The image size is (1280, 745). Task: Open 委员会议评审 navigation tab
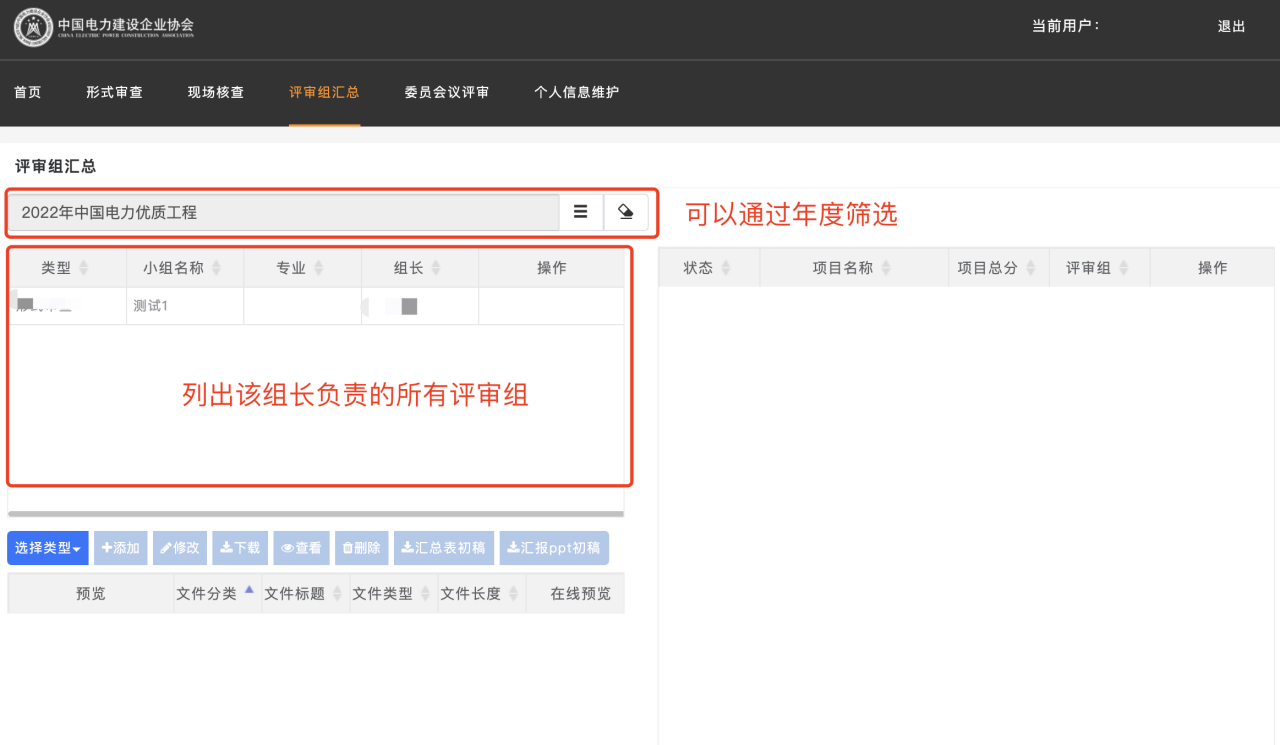point(447,92)
